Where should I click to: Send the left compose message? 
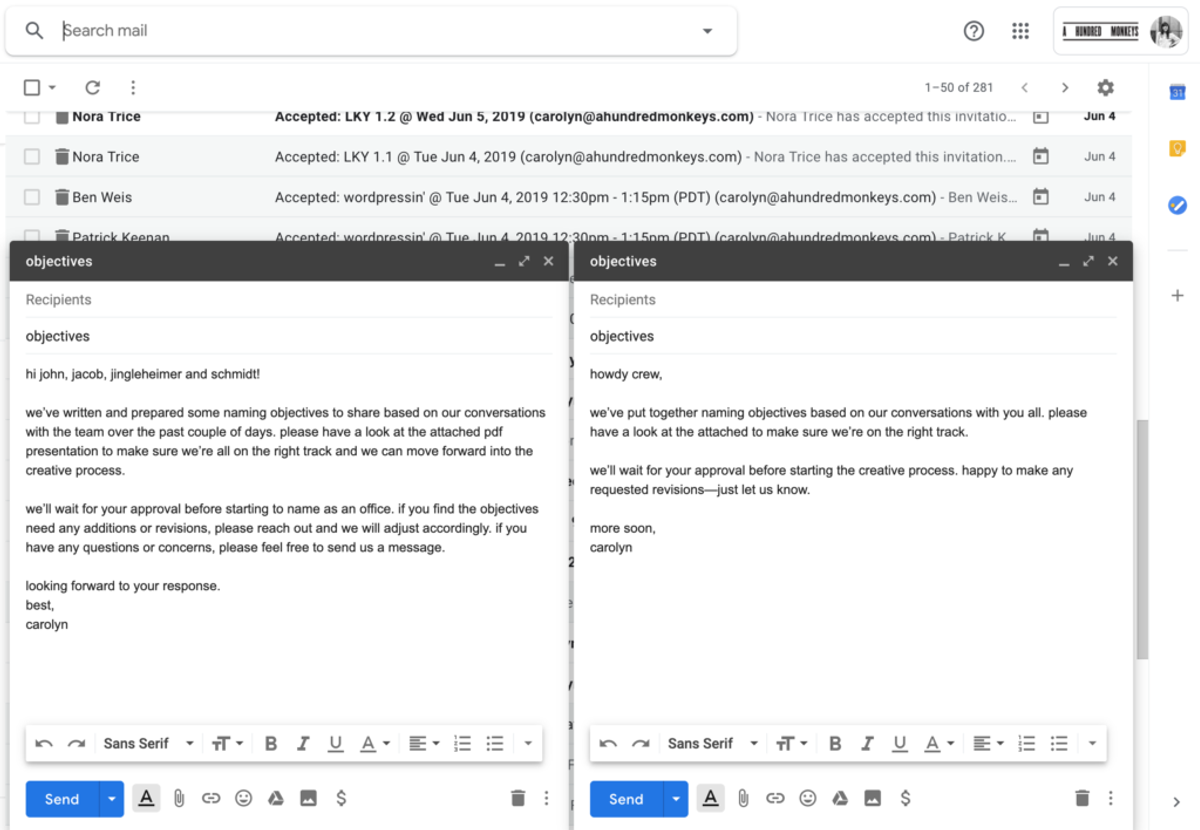[x=62, y=799]
